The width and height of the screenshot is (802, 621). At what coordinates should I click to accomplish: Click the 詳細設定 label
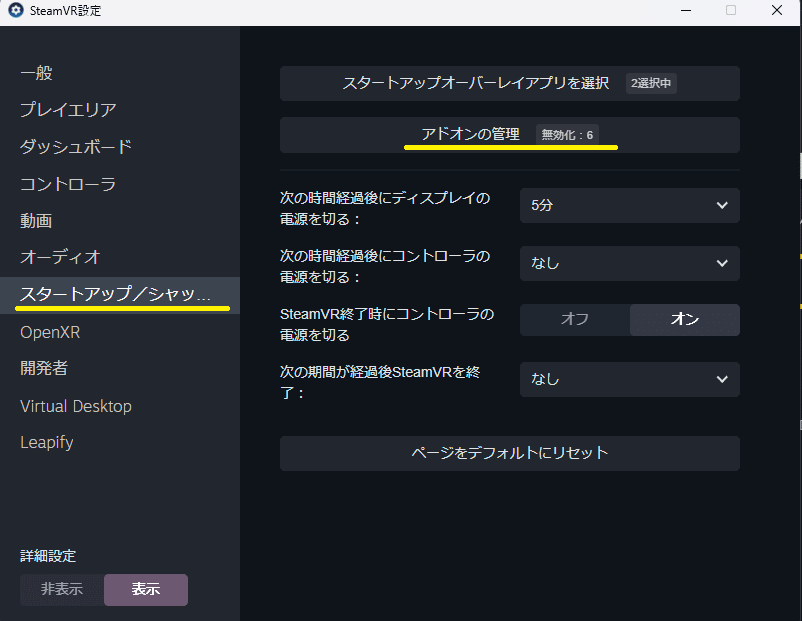pyautogui.click(x=48, y=556)
